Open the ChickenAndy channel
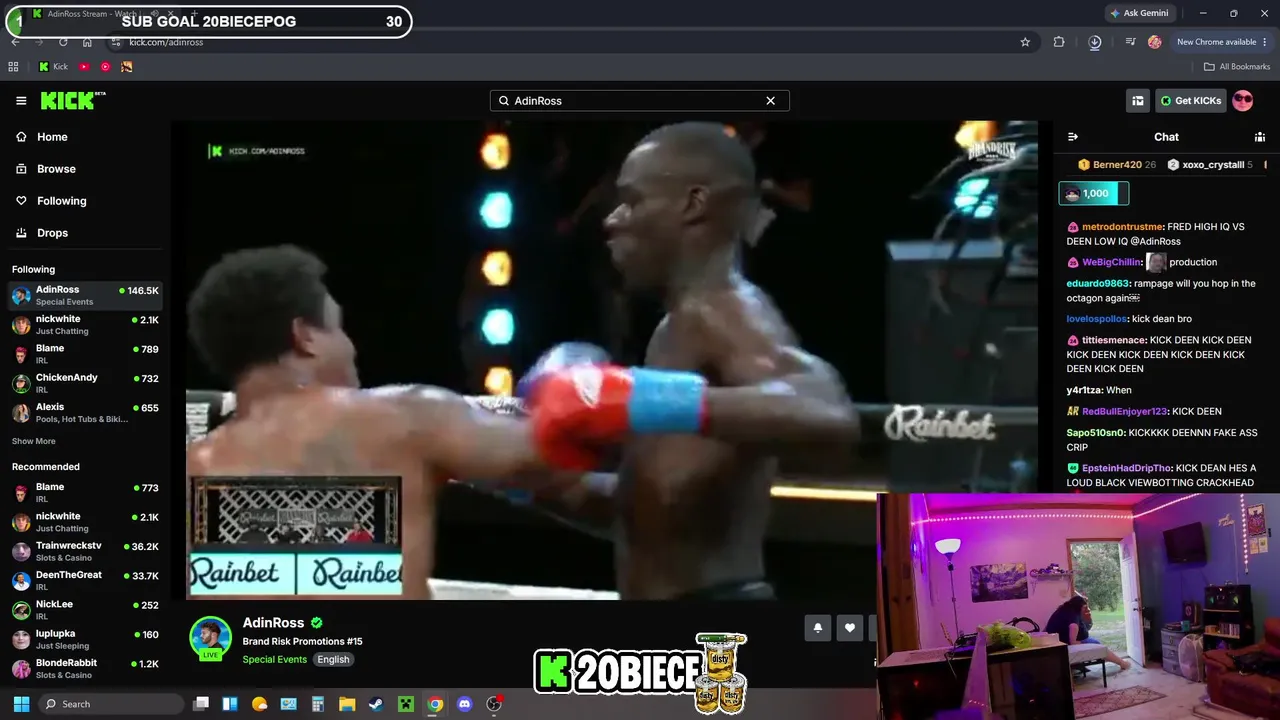1280x720 pixels. click(85, 383)
